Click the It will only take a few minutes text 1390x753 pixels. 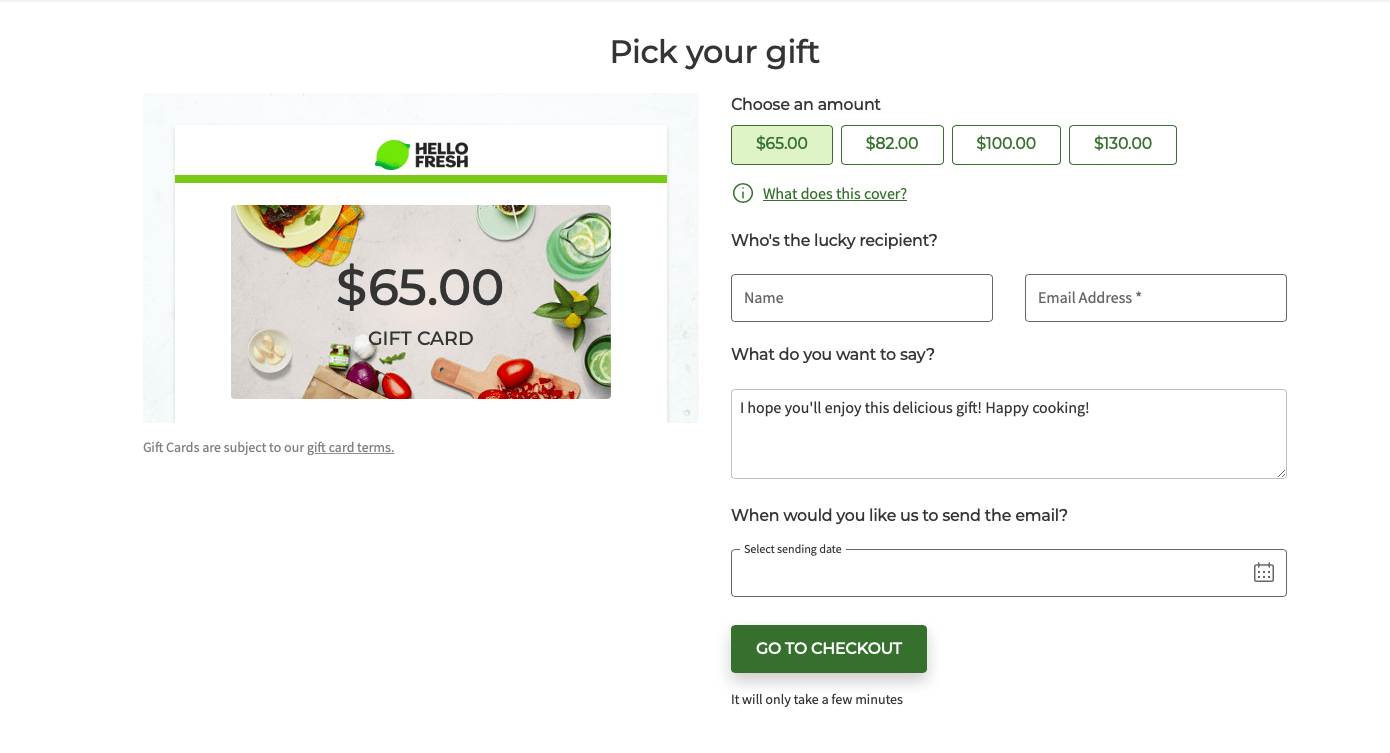click(x=816, y=699)
